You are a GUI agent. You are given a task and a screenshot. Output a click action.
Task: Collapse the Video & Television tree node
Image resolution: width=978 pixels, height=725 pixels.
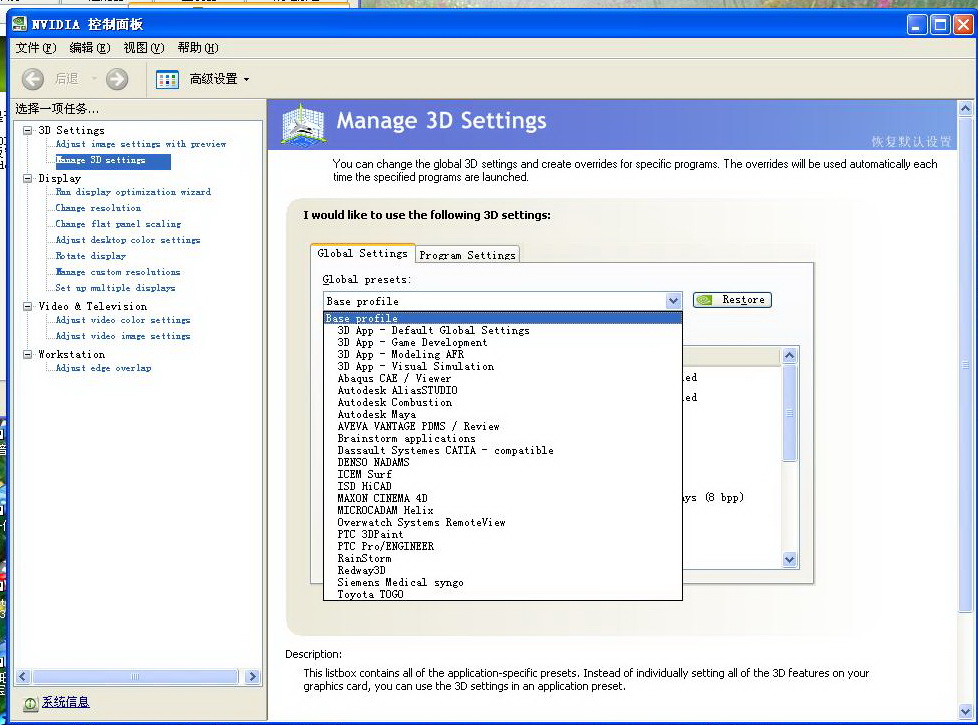pos(27,306)
